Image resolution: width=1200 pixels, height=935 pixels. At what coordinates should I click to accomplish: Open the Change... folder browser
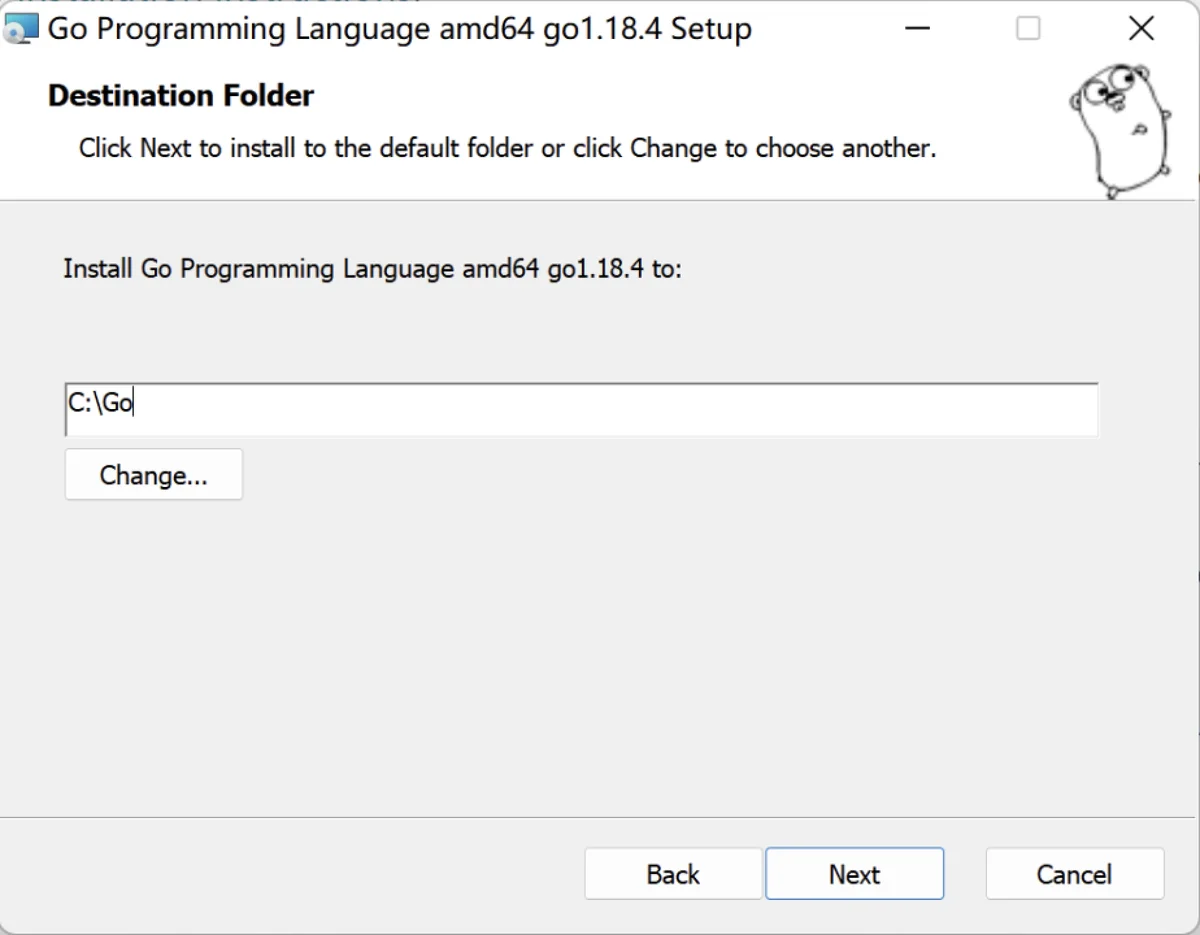(153, 475)
